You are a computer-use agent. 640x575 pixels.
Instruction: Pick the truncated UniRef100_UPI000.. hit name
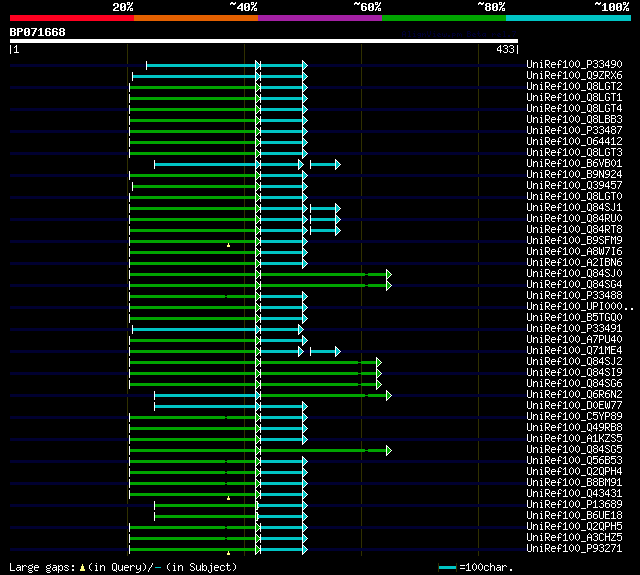tap(580, 306)
